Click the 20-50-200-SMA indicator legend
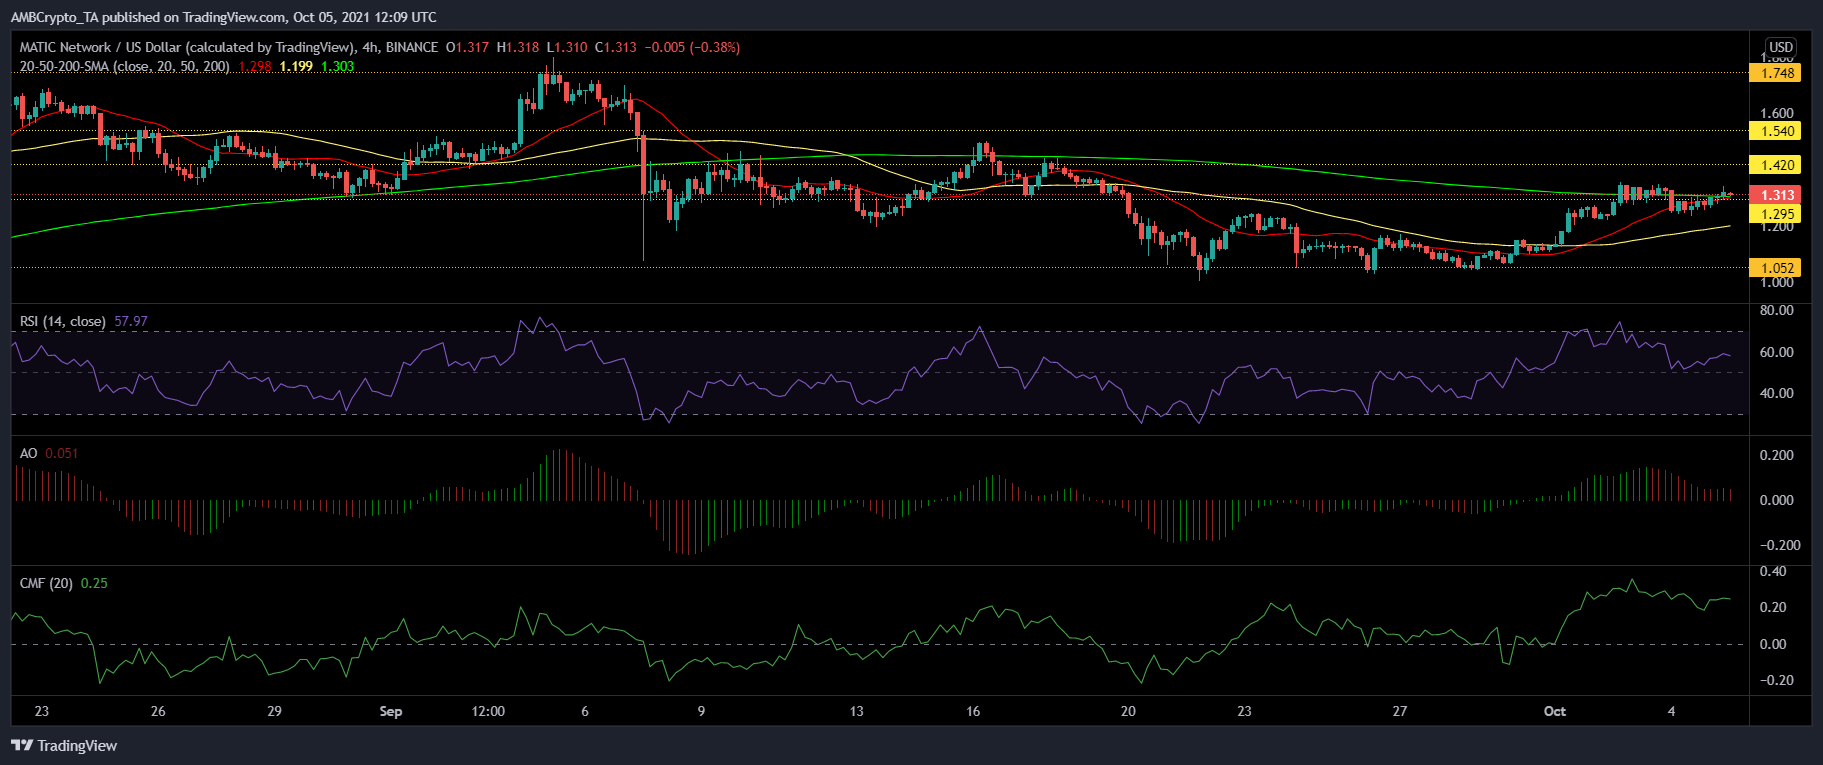Screen dimensions: 1823x765 (x=125, y=66)
